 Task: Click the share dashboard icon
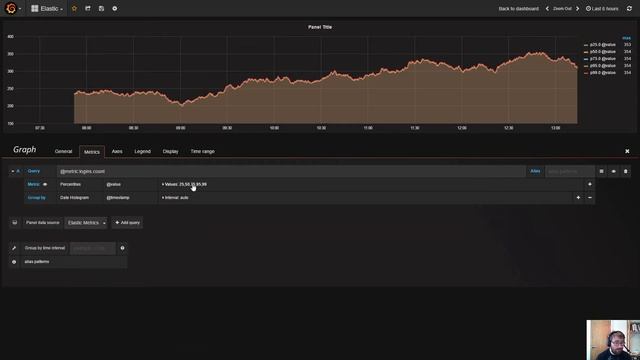[x=88, y=9]
